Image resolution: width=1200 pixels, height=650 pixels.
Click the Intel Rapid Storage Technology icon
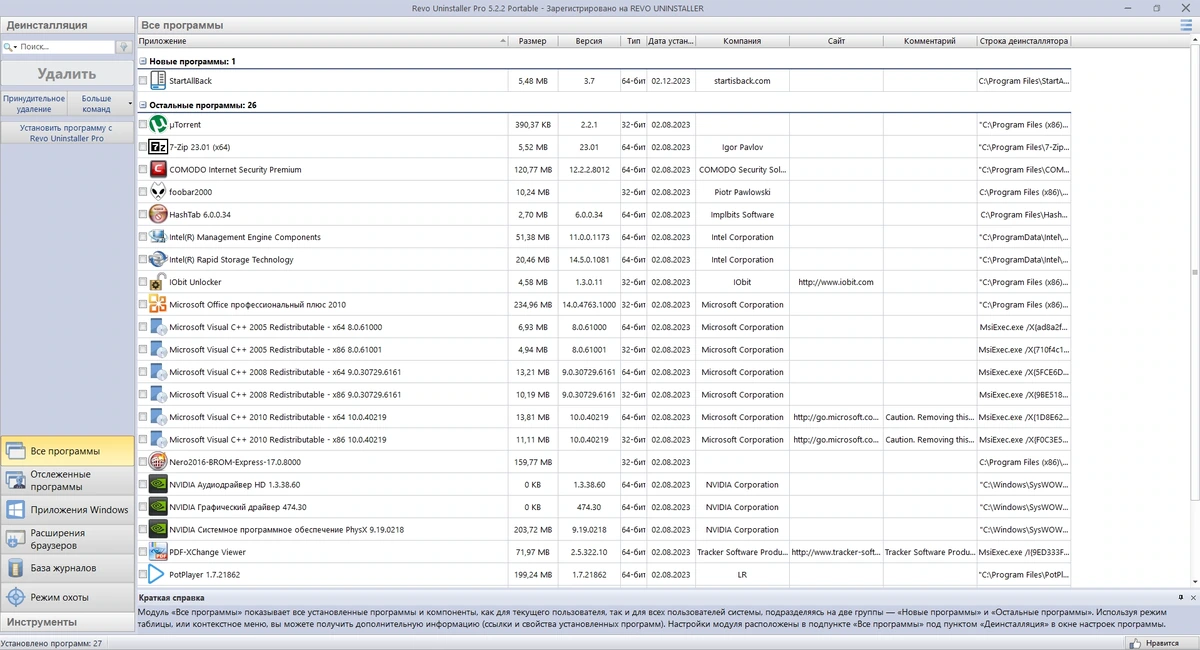(157, 260)
